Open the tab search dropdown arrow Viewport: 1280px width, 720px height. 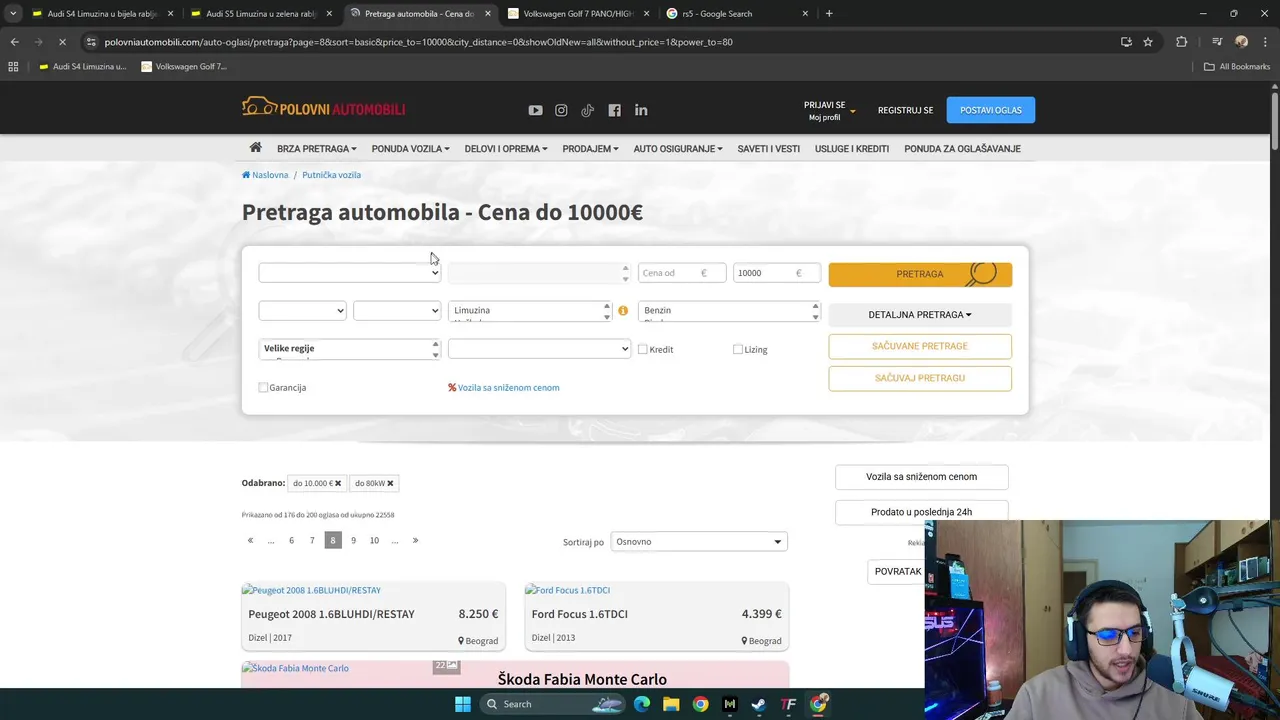[x=13, y=14]
